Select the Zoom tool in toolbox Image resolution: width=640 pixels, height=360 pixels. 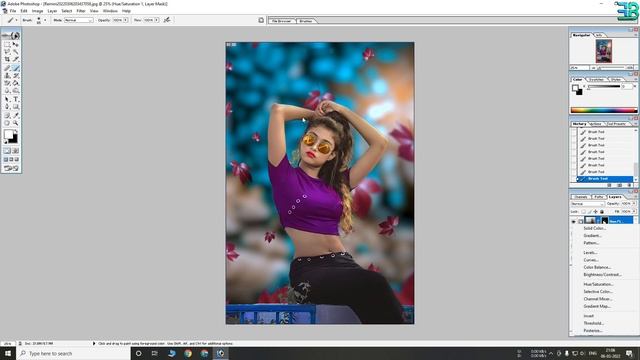(16, 123)
